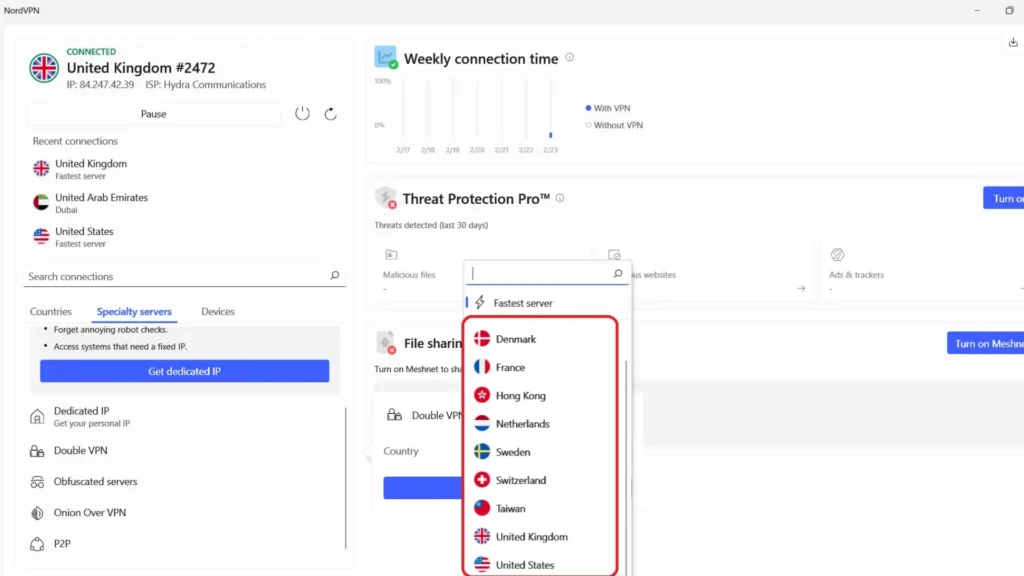Select Onion Over VPN in the specialty list
1024x576 pixels.
185,513
